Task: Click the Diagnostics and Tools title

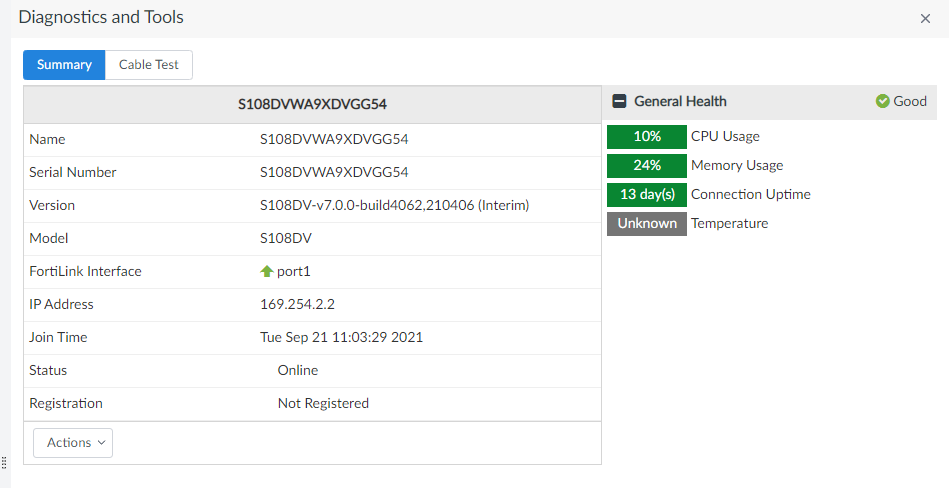Action: pos(101,17)
